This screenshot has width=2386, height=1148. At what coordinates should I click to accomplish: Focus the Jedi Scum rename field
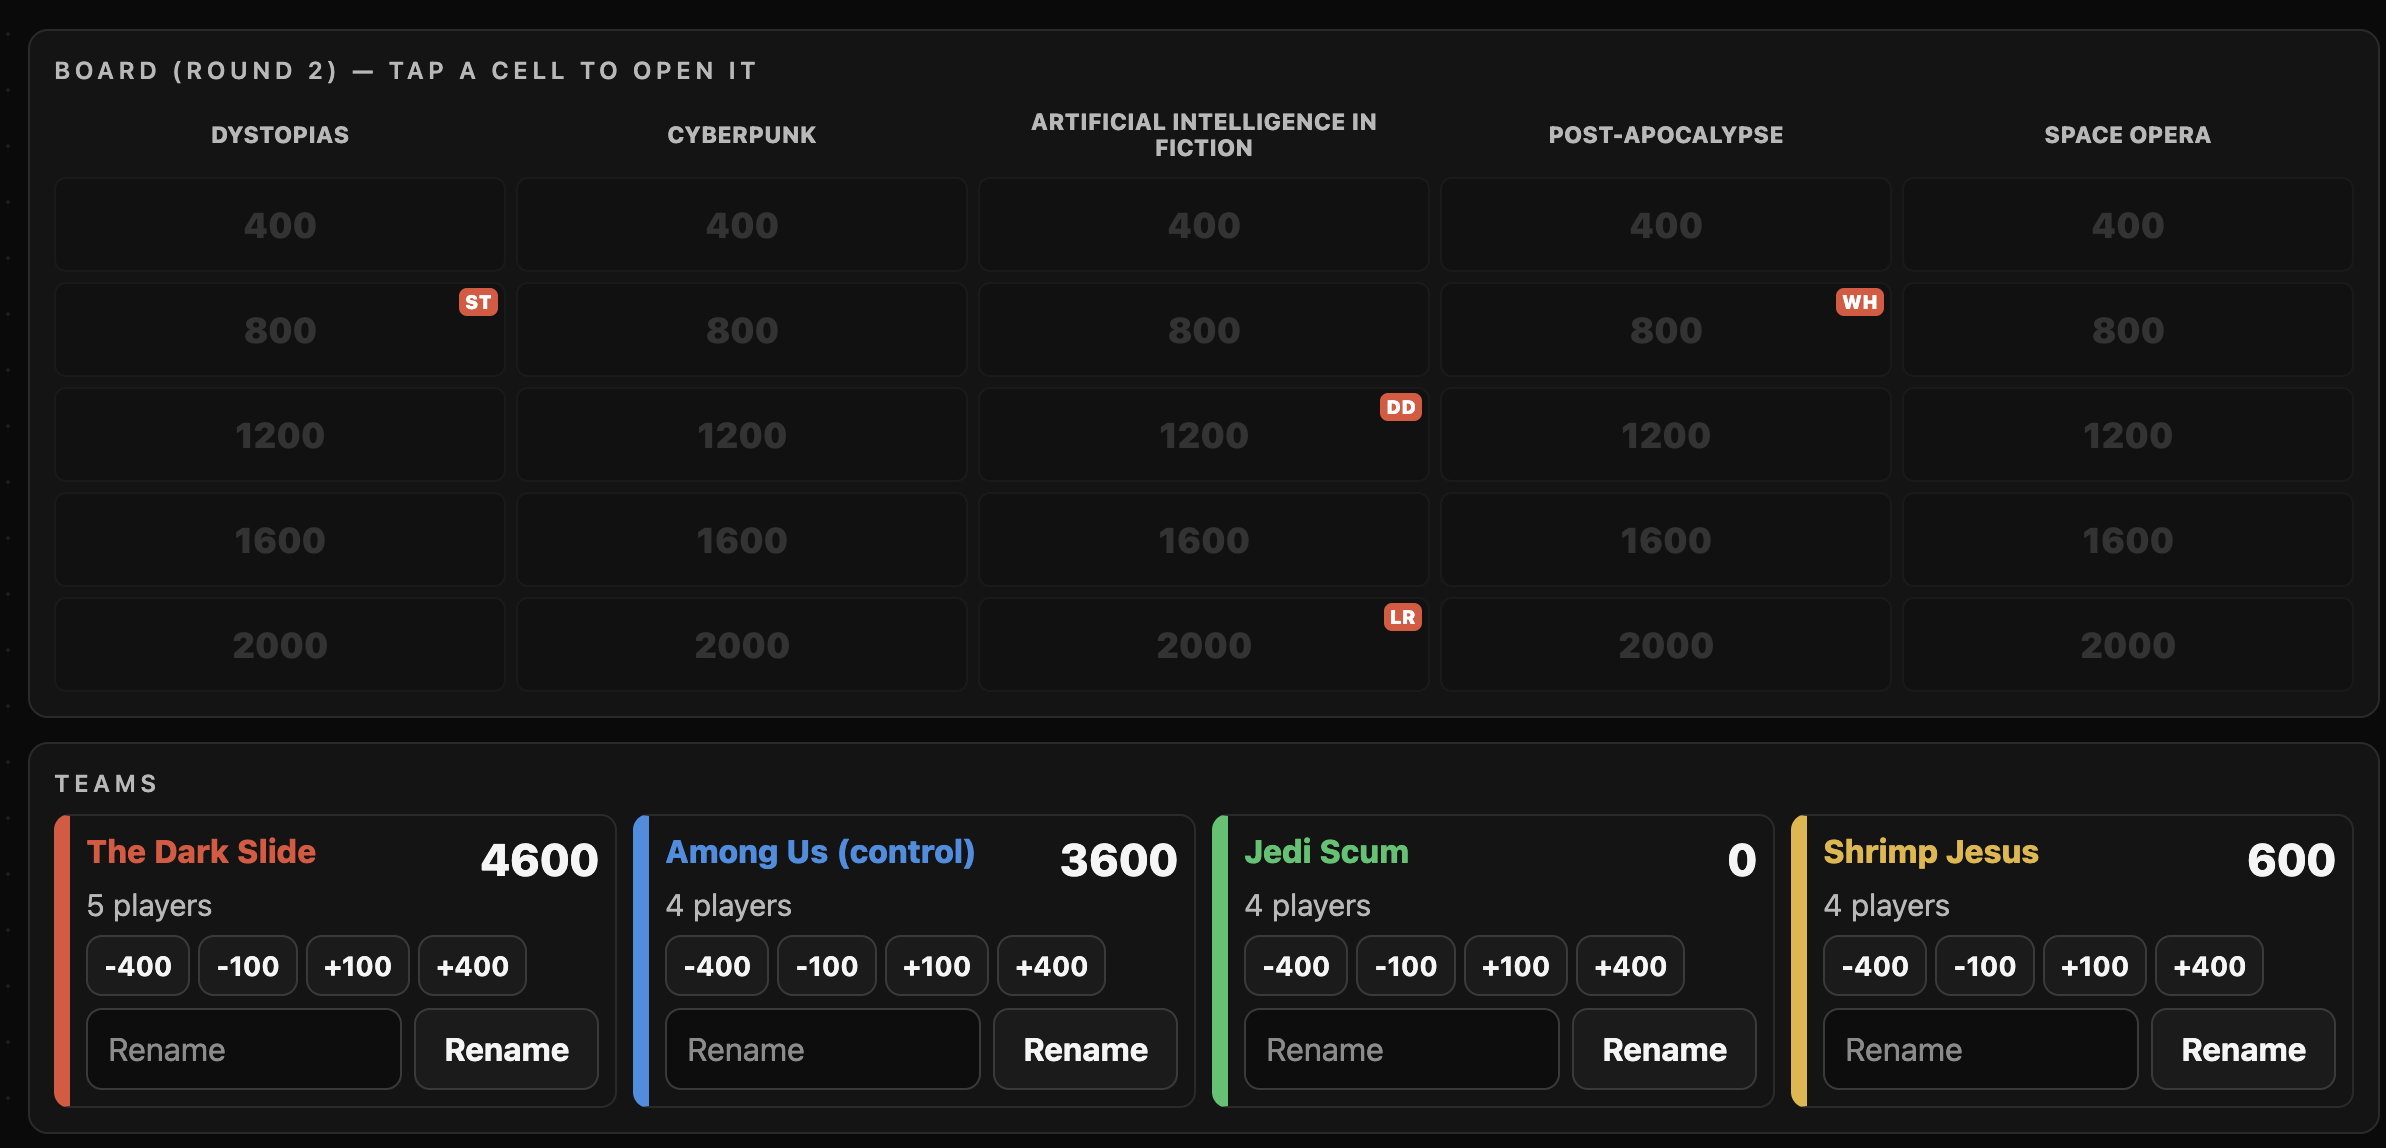(x=1402, y=1049)
